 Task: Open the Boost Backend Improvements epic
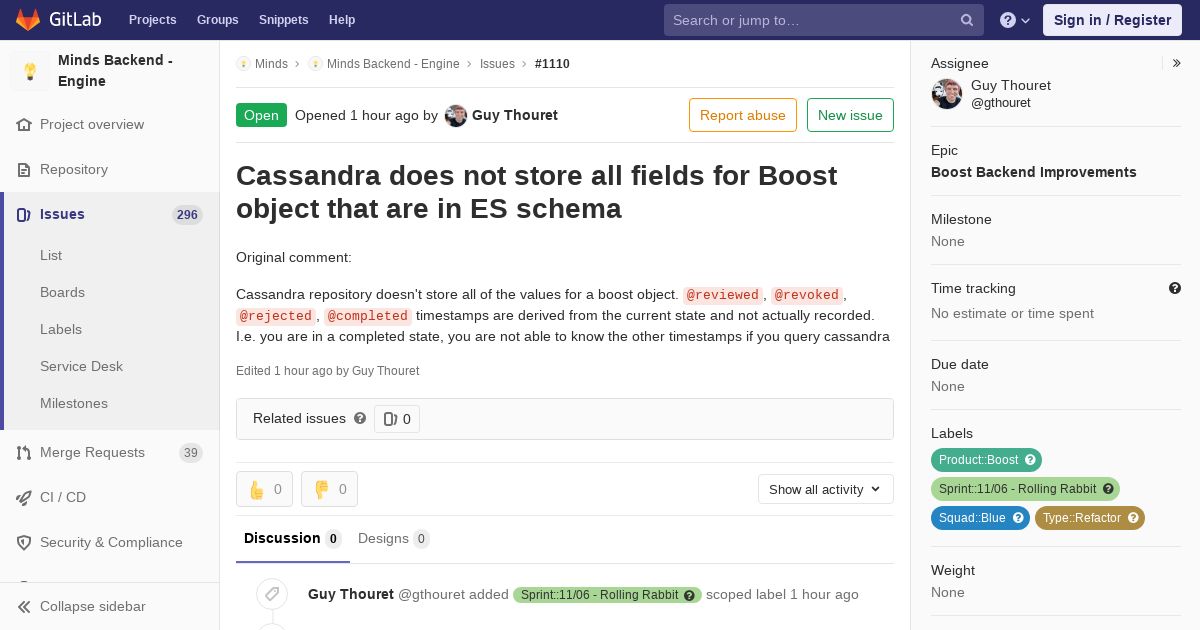[1034, 172]
